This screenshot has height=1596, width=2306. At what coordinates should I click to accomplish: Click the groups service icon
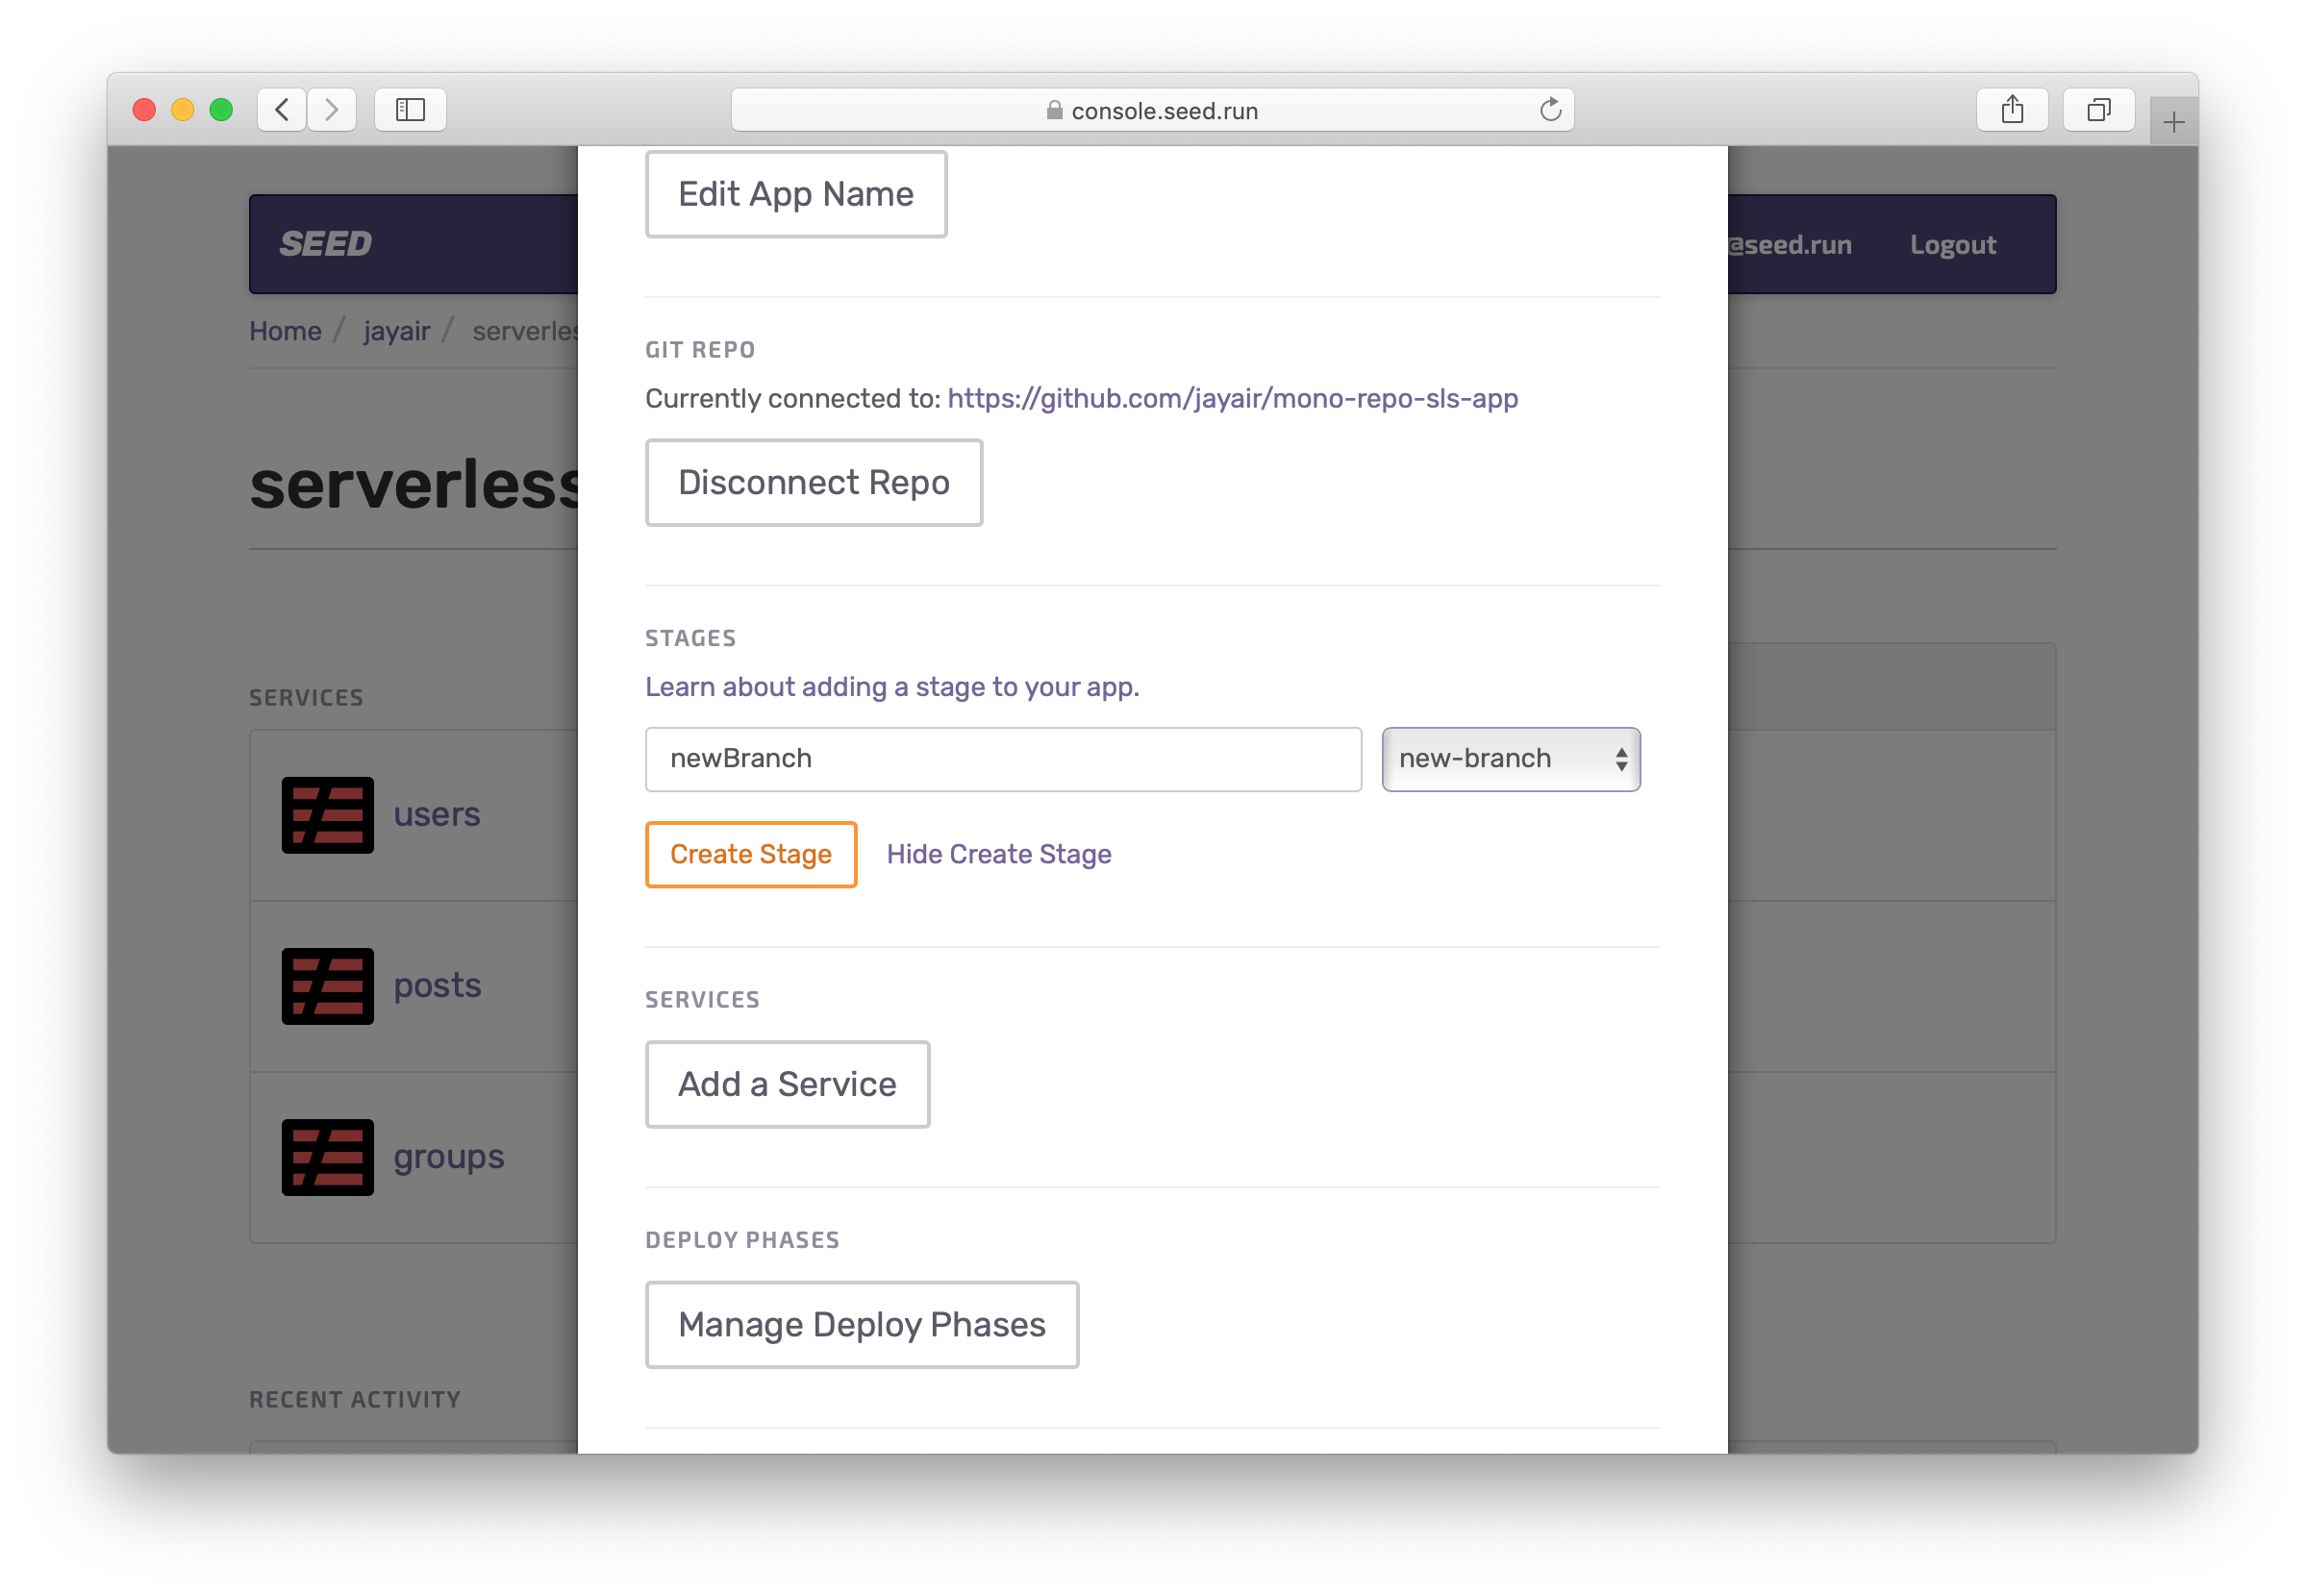click(327, 1157)
